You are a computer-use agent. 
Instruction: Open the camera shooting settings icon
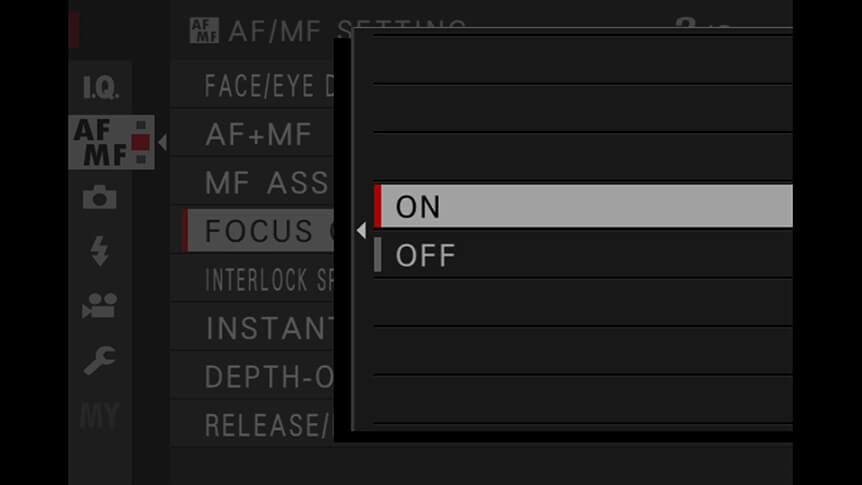tap(100, 197)
